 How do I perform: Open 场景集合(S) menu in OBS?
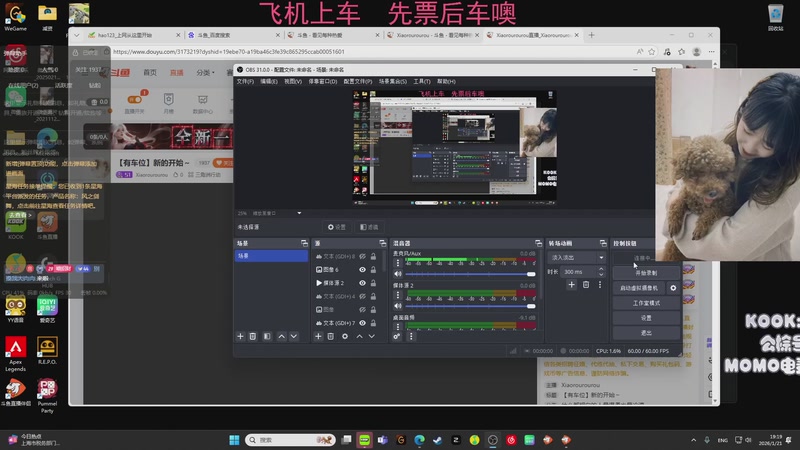tap(393, 82)
